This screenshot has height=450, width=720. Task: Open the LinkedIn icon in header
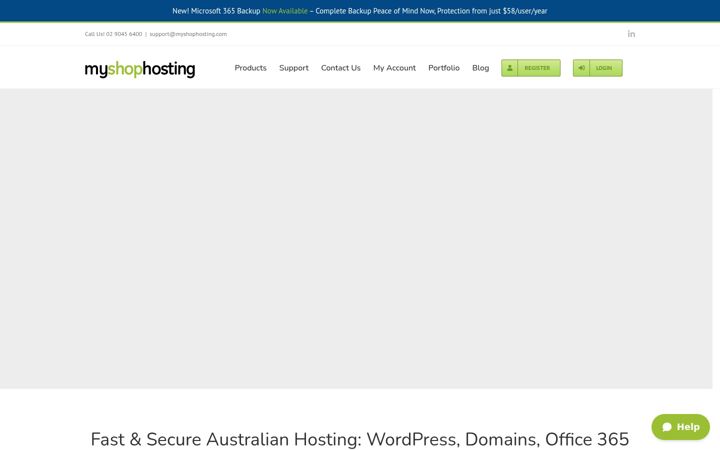(631, 34)
